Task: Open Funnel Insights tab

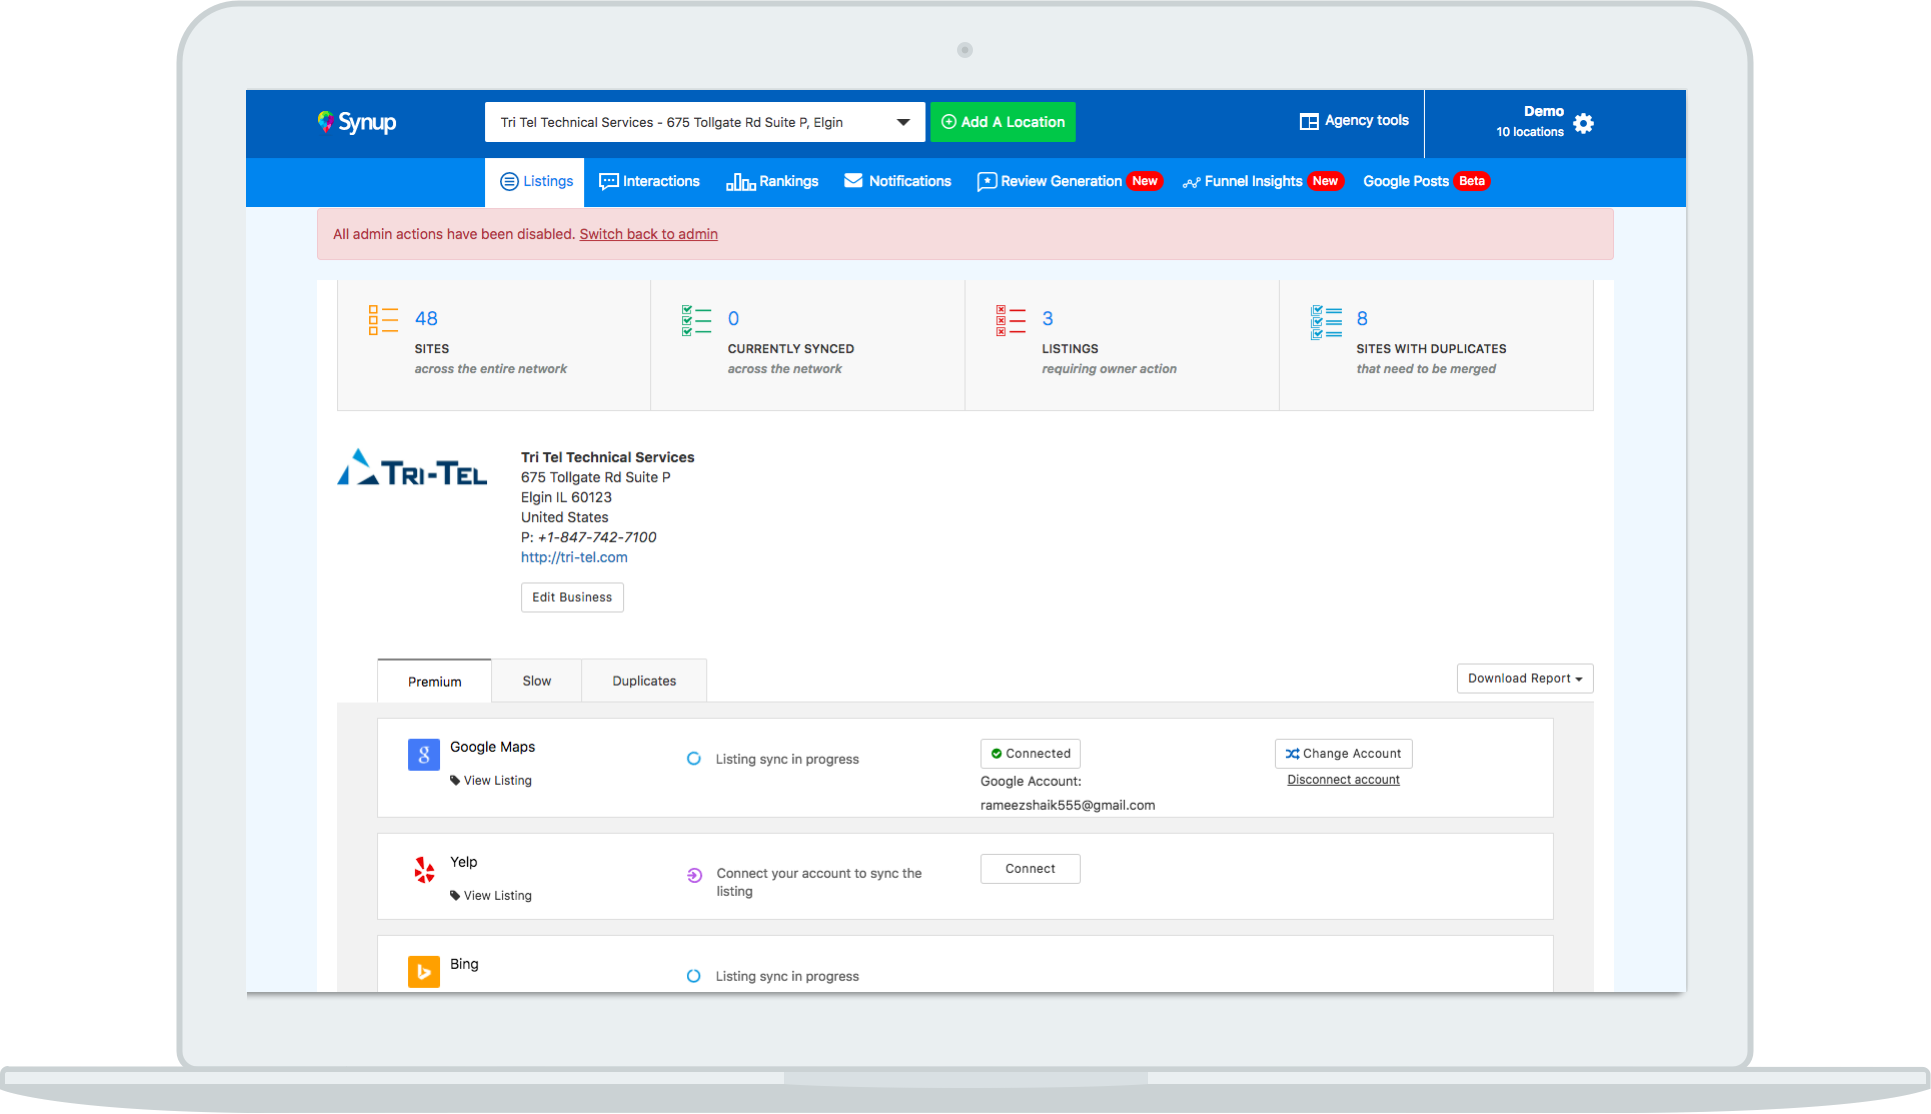Action: [x=1263, y=181]
